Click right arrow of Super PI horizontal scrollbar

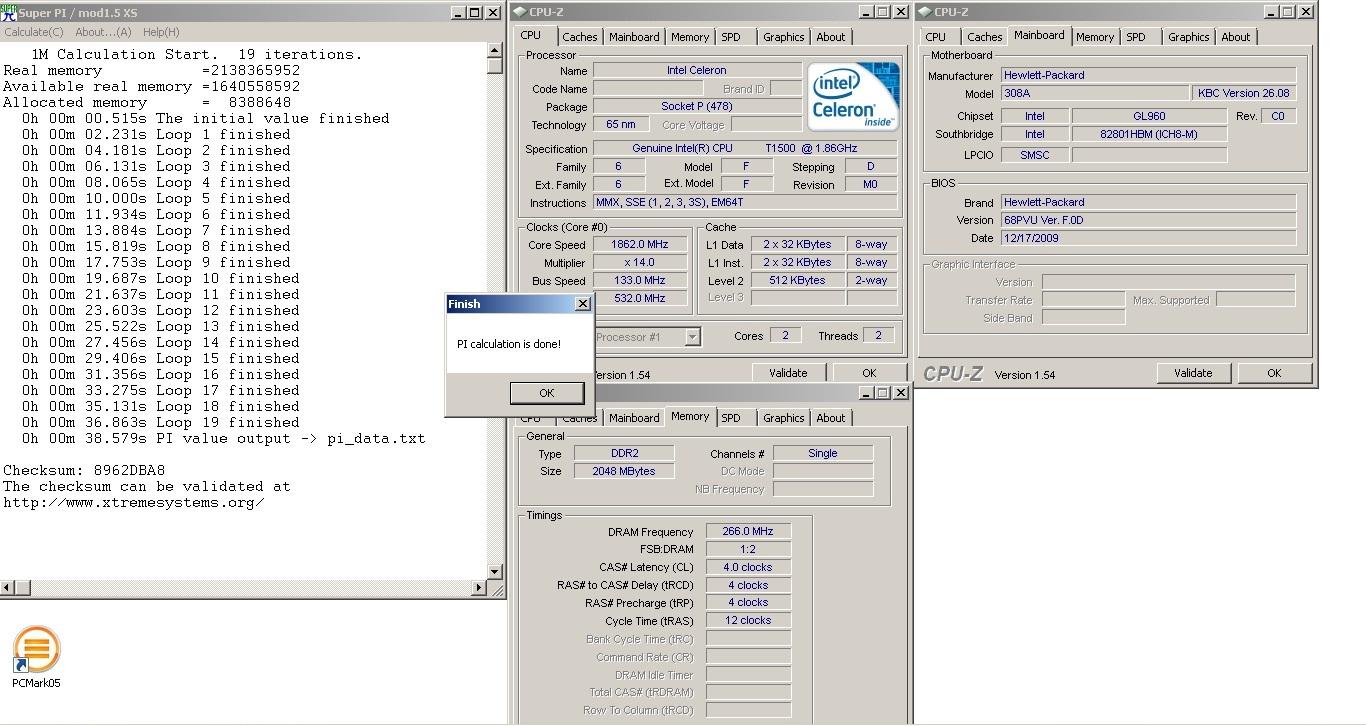[x=479, y=588]
